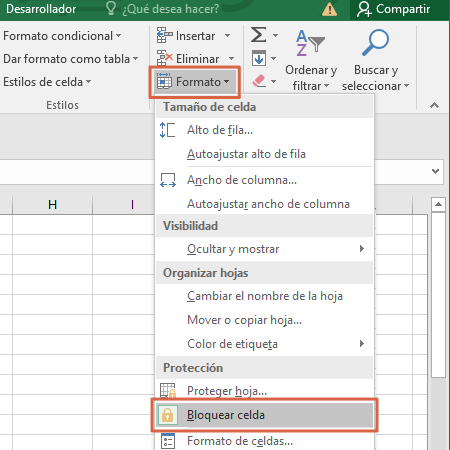Open Estilos de celda dropdown

click(x=47, y=82)
